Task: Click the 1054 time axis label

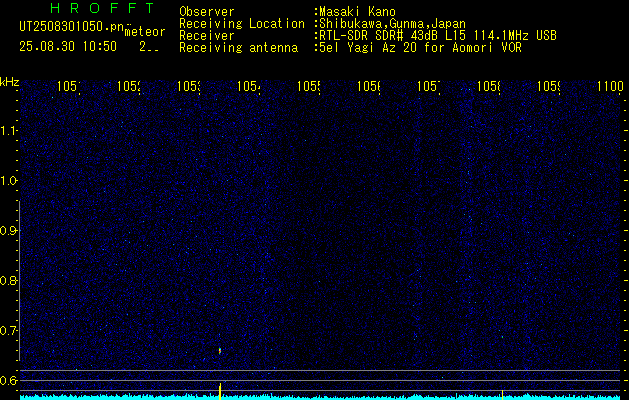Action: [249, 86]
